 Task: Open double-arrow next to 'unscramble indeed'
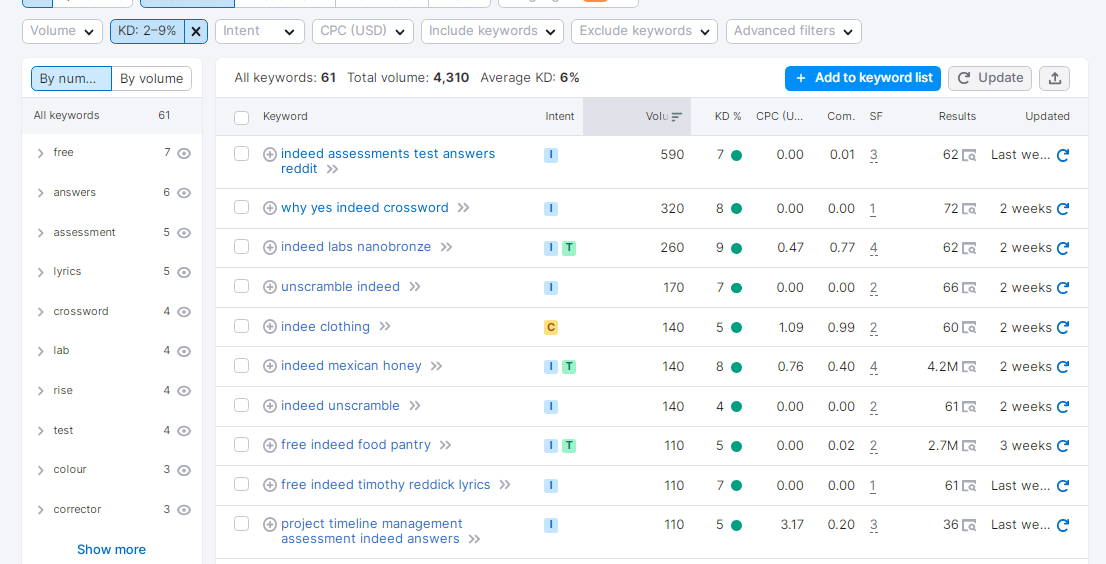coord(415,287)
